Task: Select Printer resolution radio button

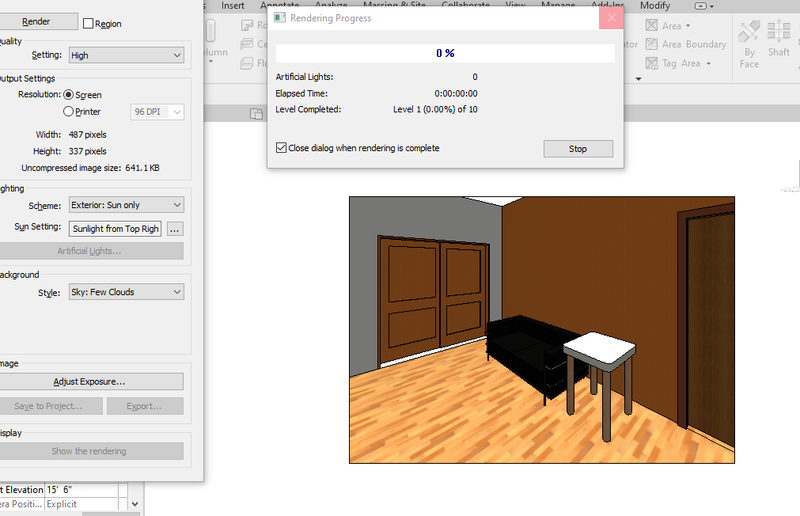Action: [x=68, y=111]
